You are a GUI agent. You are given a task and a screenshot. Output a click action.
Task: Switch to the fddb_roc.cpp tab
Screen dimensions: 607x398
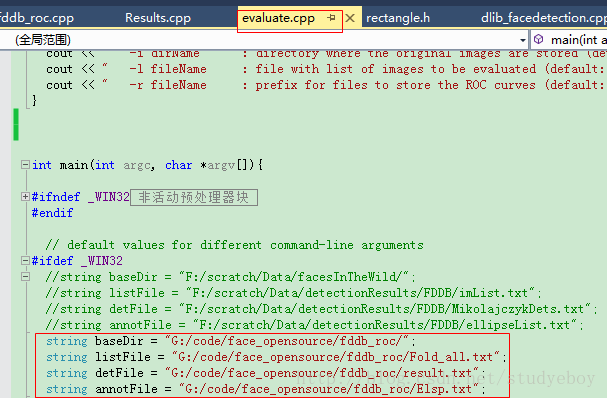(x=37, y=18)
